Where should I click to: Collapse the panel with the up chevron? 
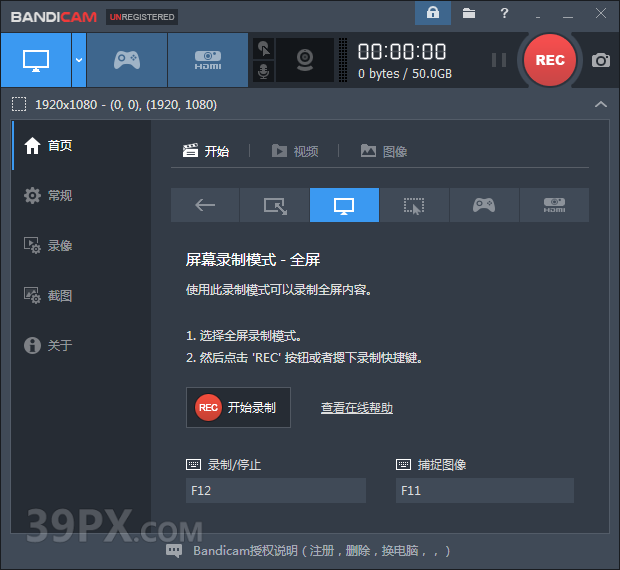coord(601,104)
